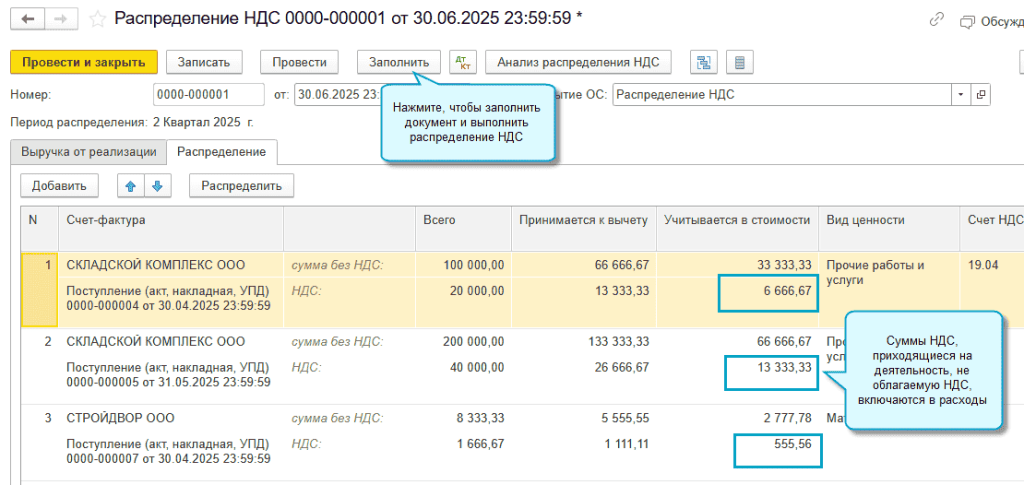Click the document structure icon in toolbar
The width and height of the screenshot is (1024, 485).
pyautogui.click(x=704, y=62)
